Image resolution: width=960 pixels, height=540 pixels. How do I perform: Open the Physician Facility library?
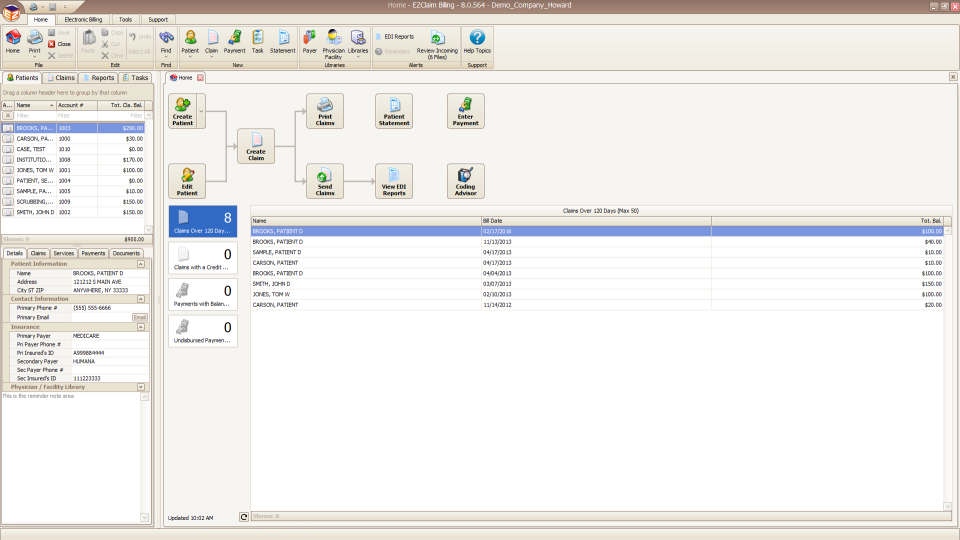(x=333, y=40)
